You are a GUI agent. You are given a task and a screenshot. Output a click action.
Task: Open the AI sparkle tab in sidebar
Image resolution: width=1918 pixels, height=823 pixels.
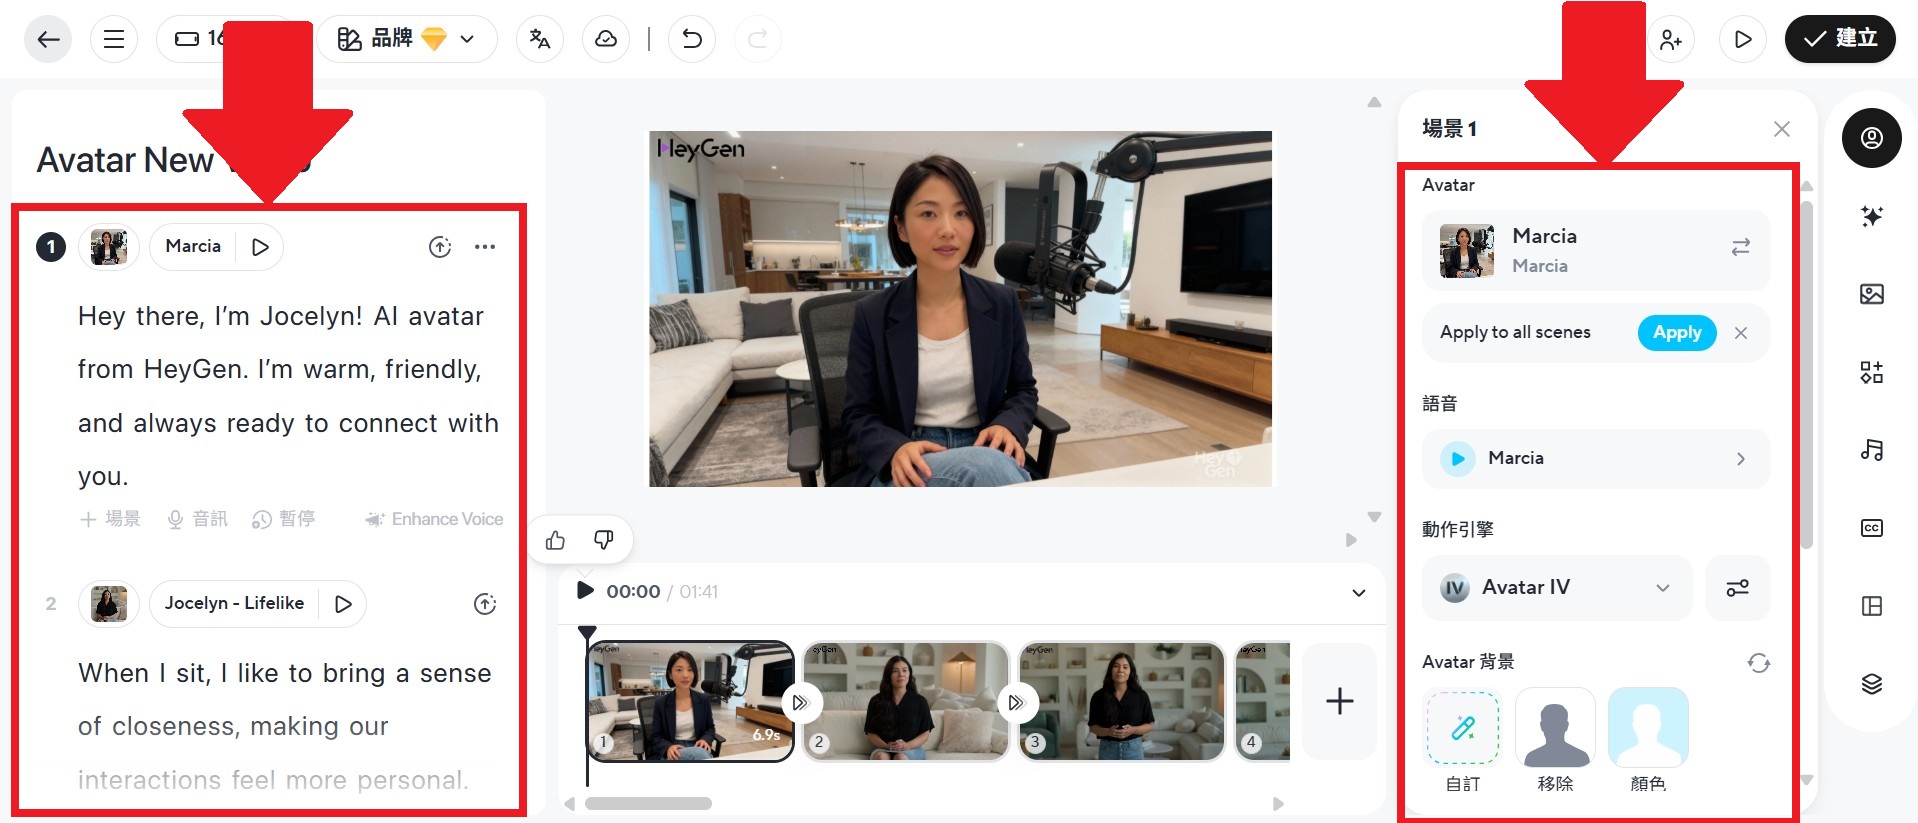[1872, 216]
